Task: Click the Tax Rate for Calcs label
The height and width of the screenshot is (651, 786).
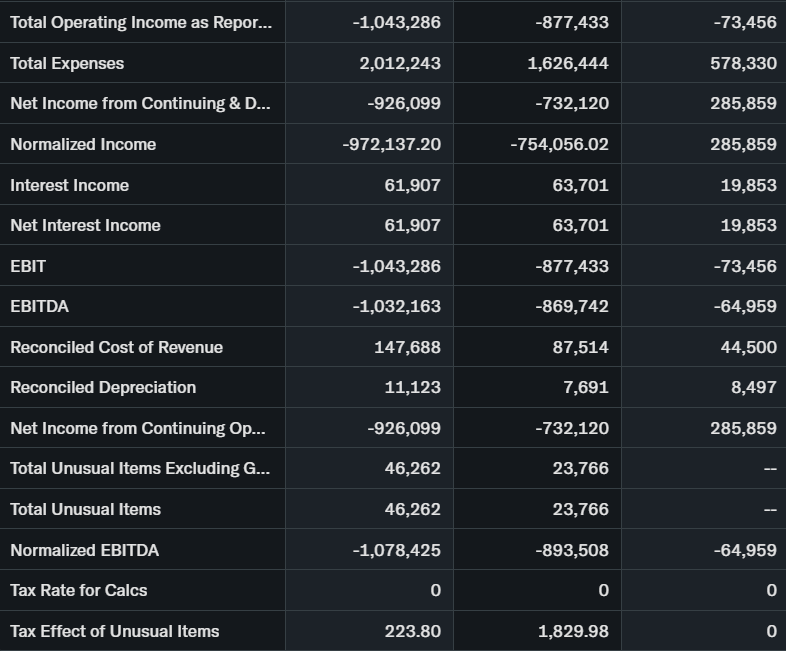Action: [x=78, y=590]
